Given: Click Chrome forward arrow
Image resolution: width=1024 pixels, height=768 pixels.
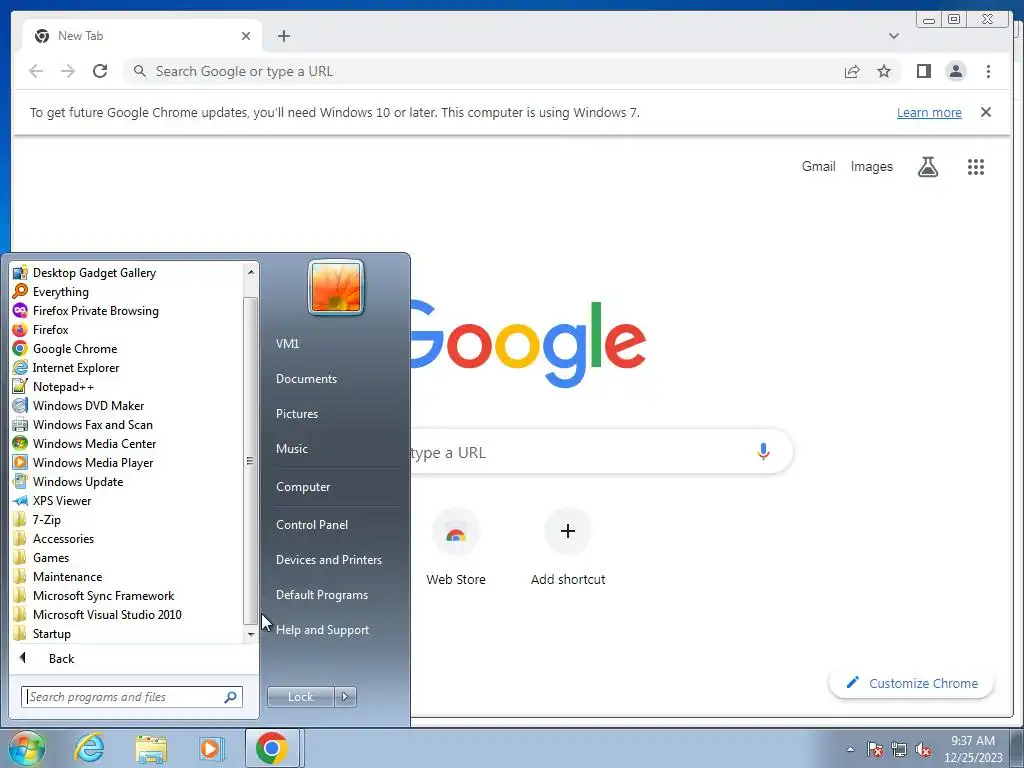Looking at the screenshot, I should tap(68, 71).
